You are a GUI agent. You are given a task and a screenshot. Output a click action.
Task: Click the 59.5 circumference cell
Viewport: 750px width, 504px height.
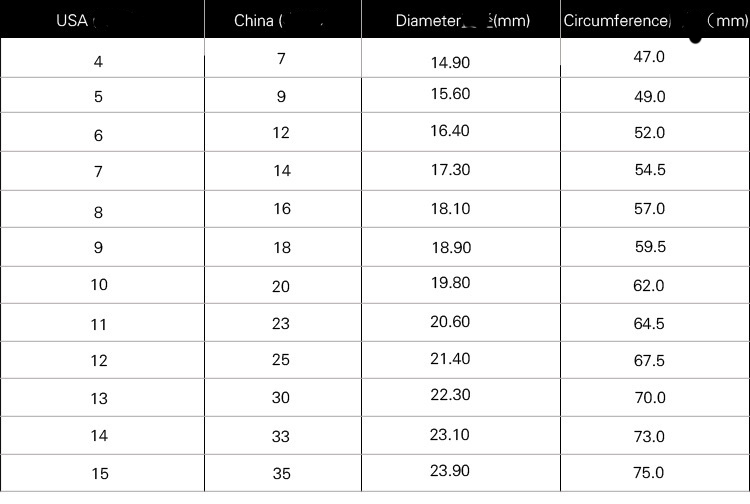[x=649, y=246]
